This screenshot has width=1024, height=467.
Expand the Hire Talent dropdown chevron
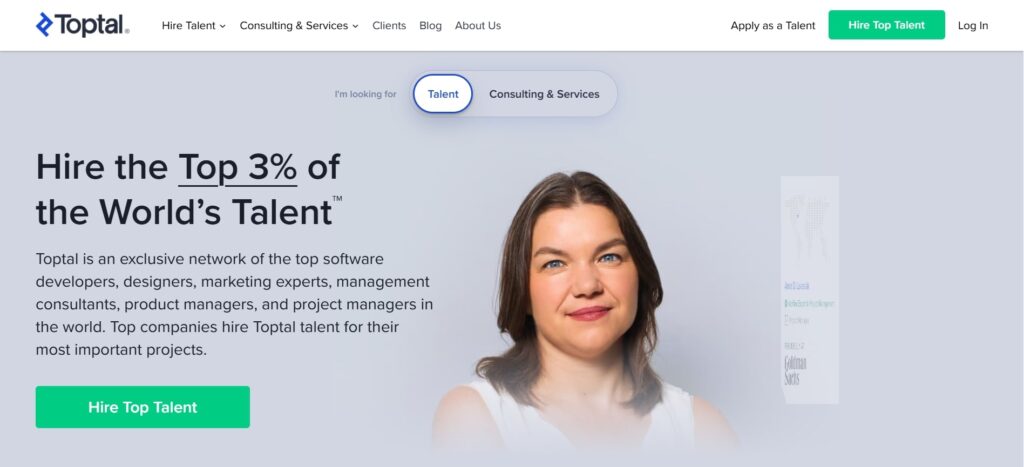point(223,26)
